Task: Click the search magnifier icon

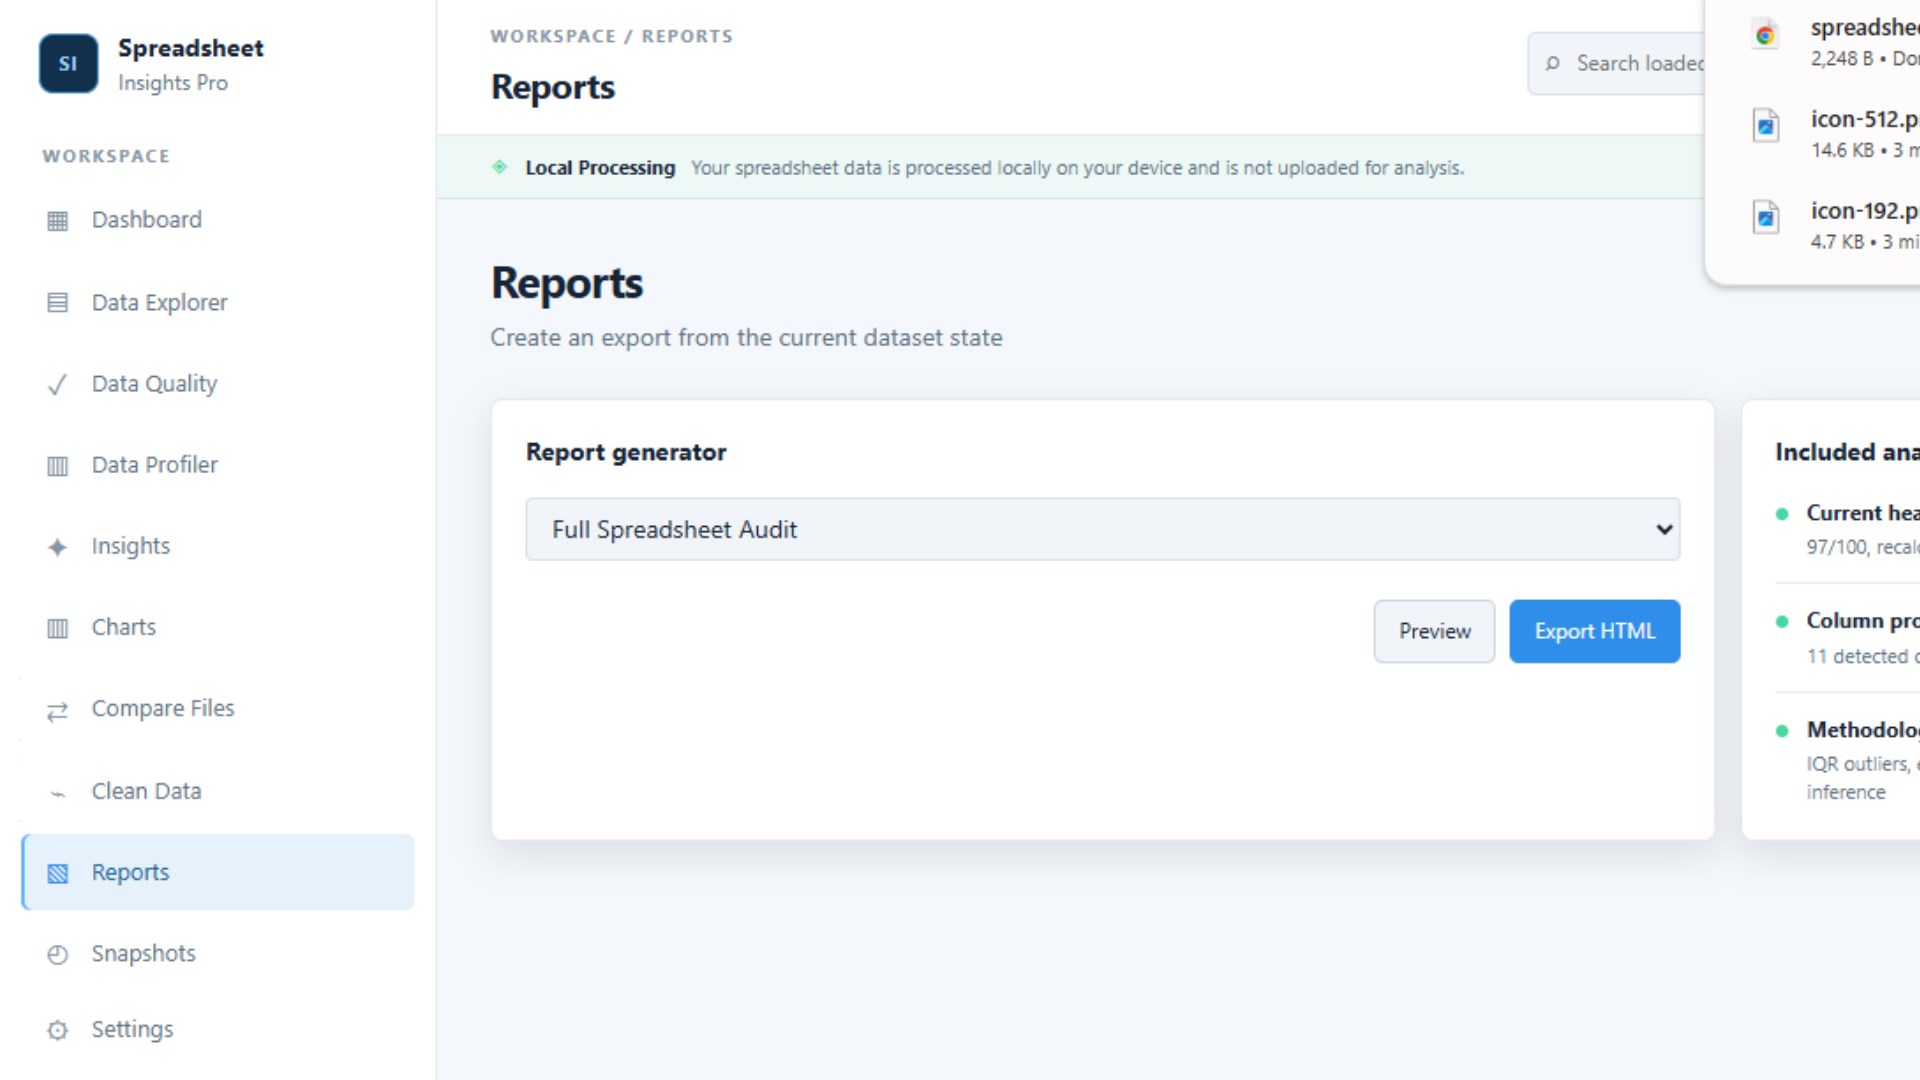Action: [x=1552, y=64]
